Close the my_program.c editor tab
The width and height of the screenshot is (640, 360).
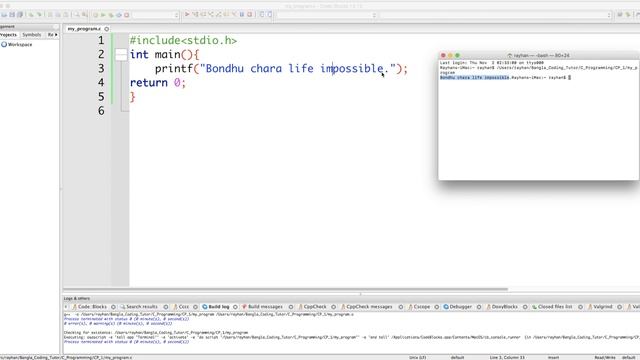pyautogui.click(x=107, y=29)
